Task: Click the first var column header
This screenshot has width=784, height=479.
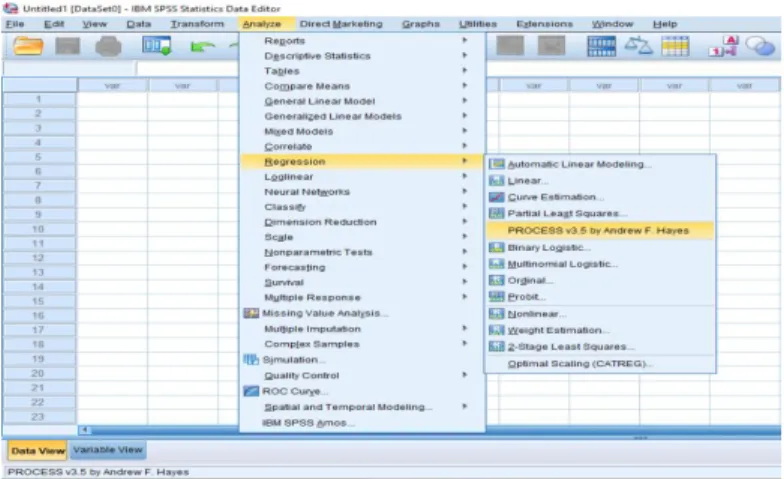Action: pos(112,86)
